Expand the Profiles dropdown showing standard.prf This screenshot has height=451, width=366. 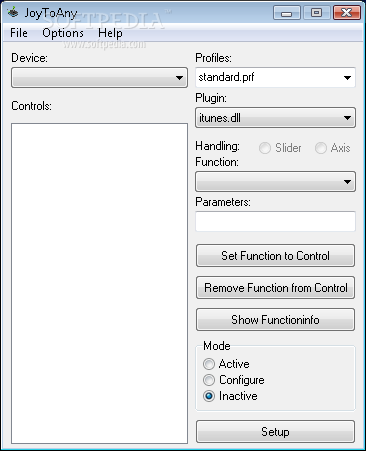pyautogui.click(x=275, y=77)
